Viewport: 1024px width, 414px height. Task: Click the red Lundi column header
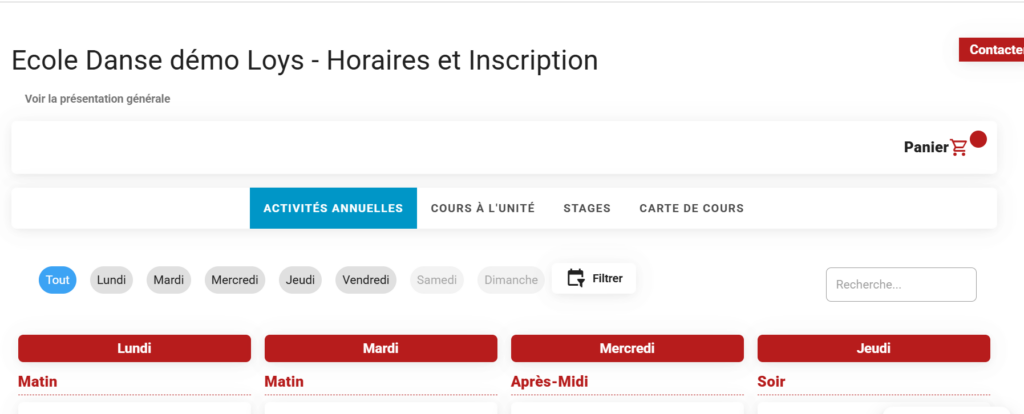click(x=134, y=348)
